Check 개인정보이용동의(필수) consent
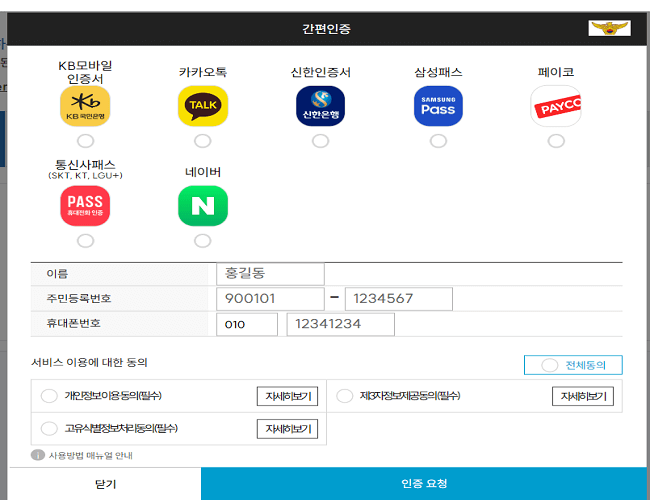650x500 pixels. click(x=49, y=396)
